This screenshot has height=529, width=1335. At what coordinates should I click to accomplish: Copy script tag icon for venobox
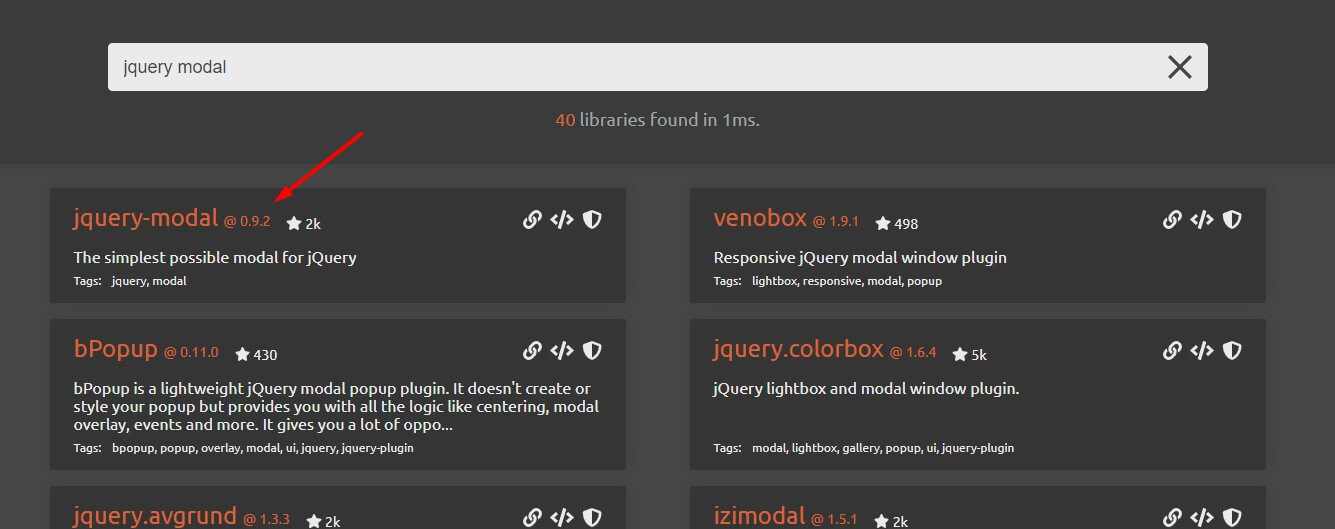coord(1202,220)
